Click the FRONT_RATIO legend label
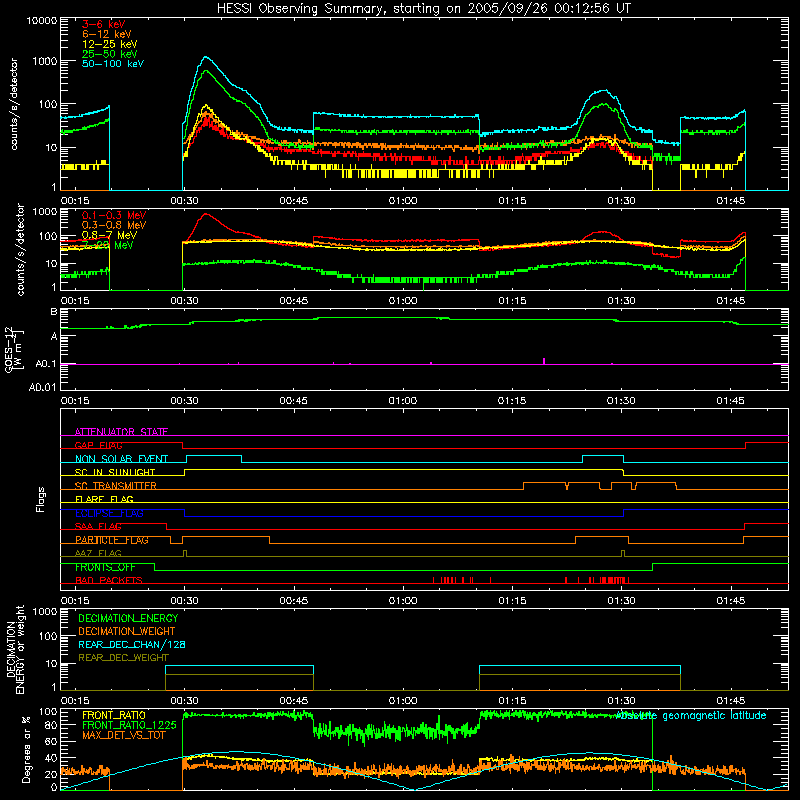Image resolution: width=800 pixels, height=800 pixels. pyautogui.click(x=114, y=715)
